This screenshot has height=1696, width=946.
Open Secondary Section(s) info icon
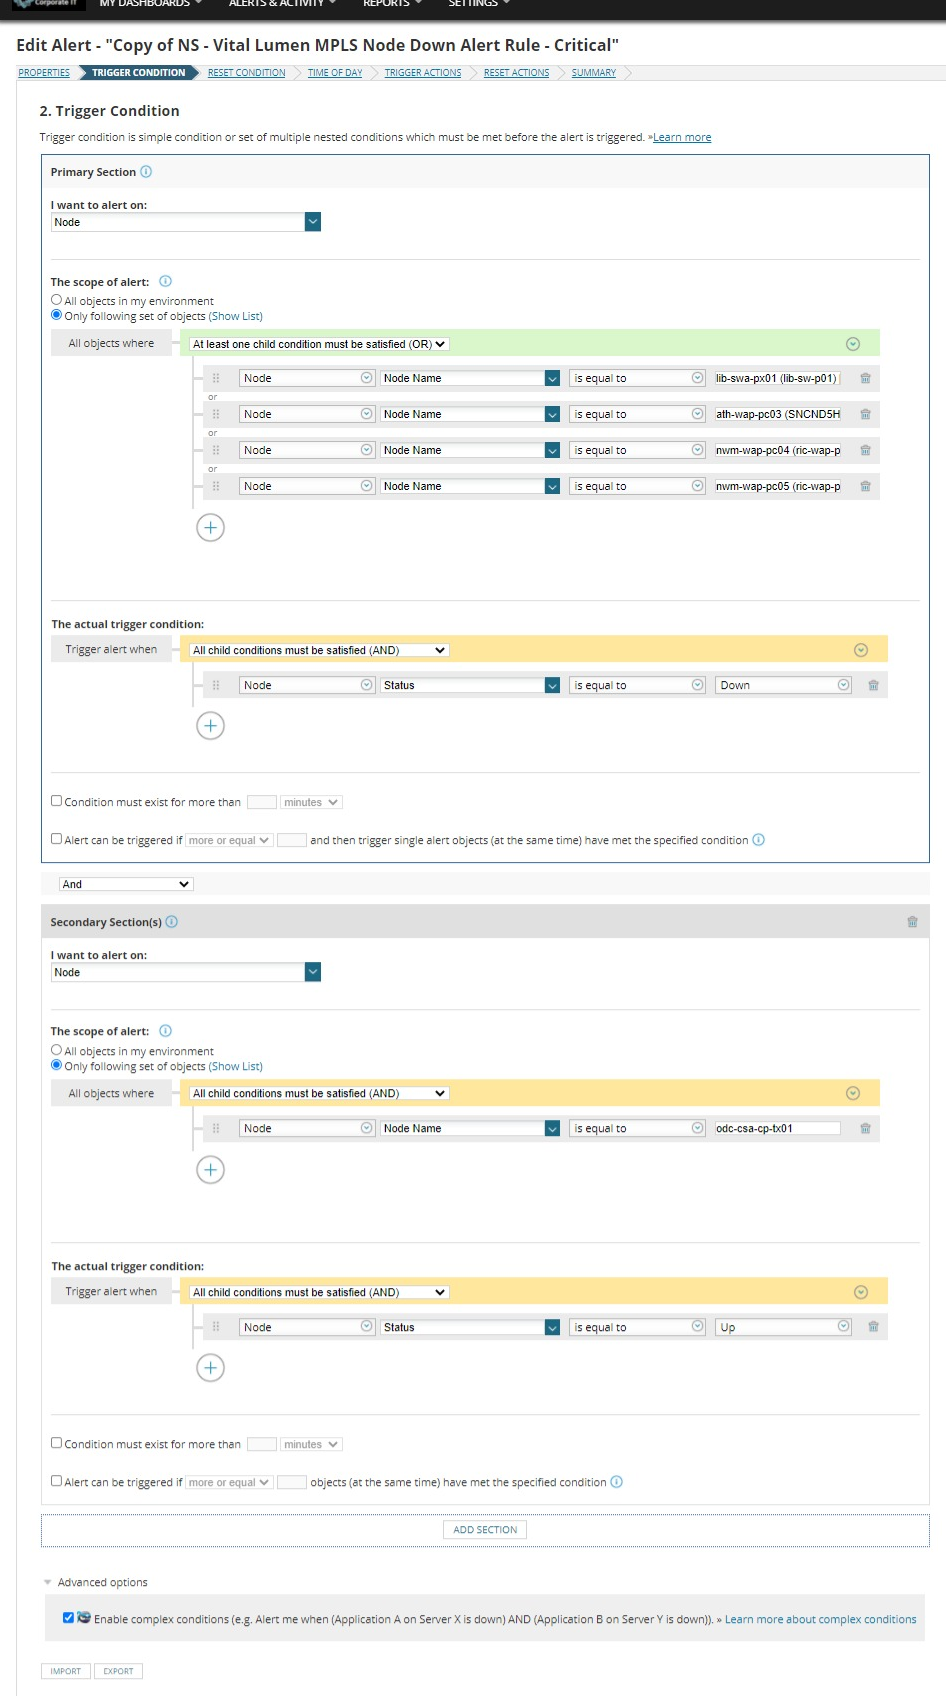pos(172,922)
